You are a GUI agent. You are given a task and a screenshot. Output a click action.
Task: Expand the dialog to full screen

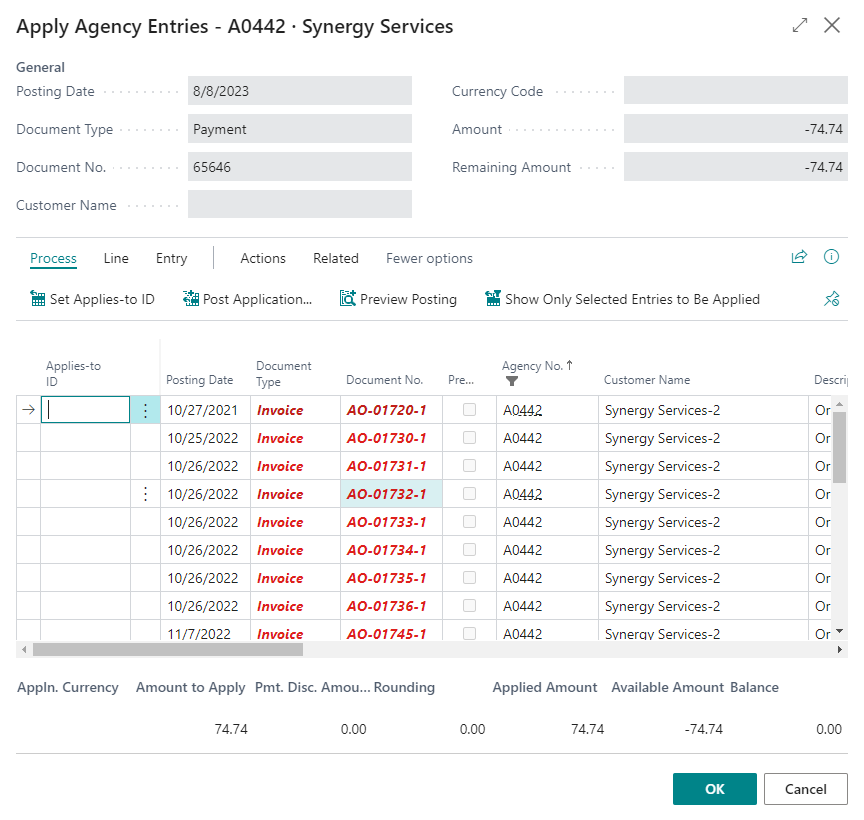pos(799,26)
